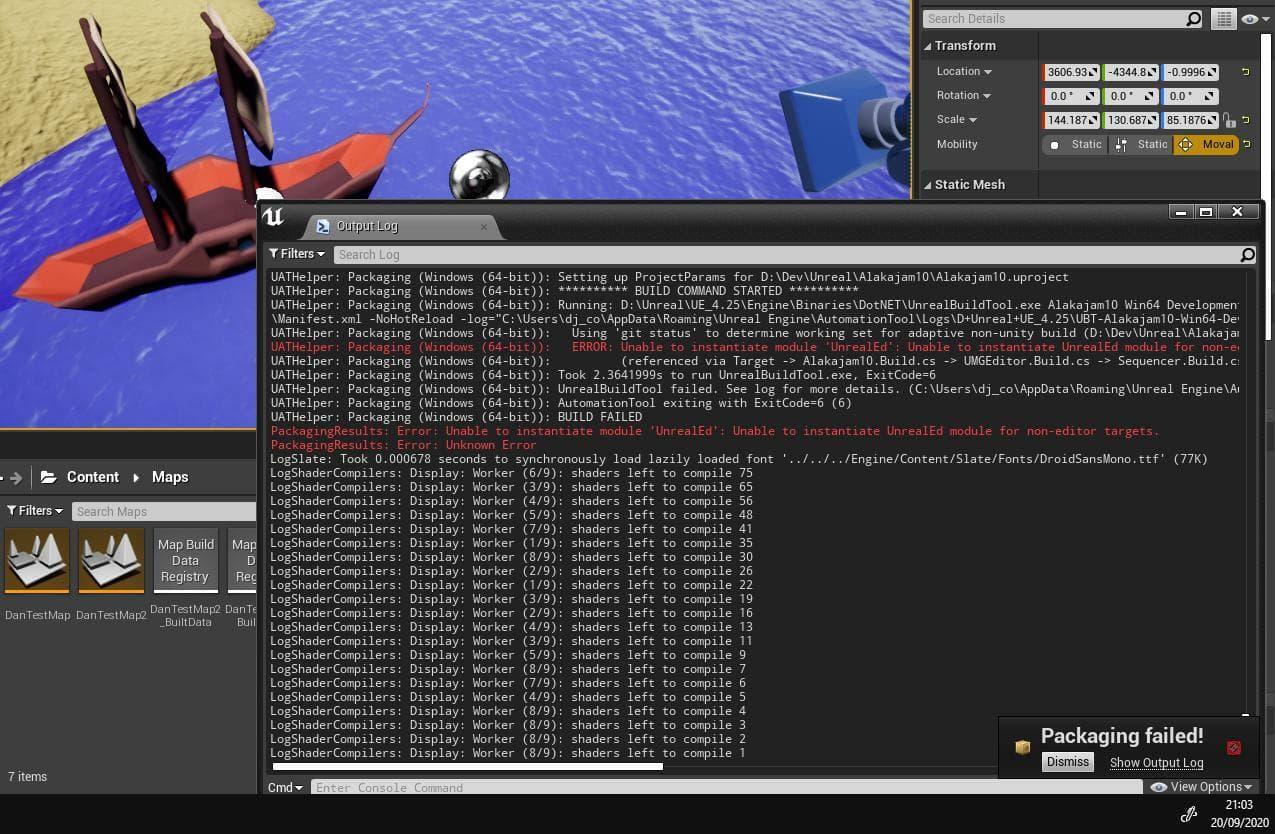The image size is (1275, 834).
Task: Click the Search Log input field
Action: [x=785, y=255]
